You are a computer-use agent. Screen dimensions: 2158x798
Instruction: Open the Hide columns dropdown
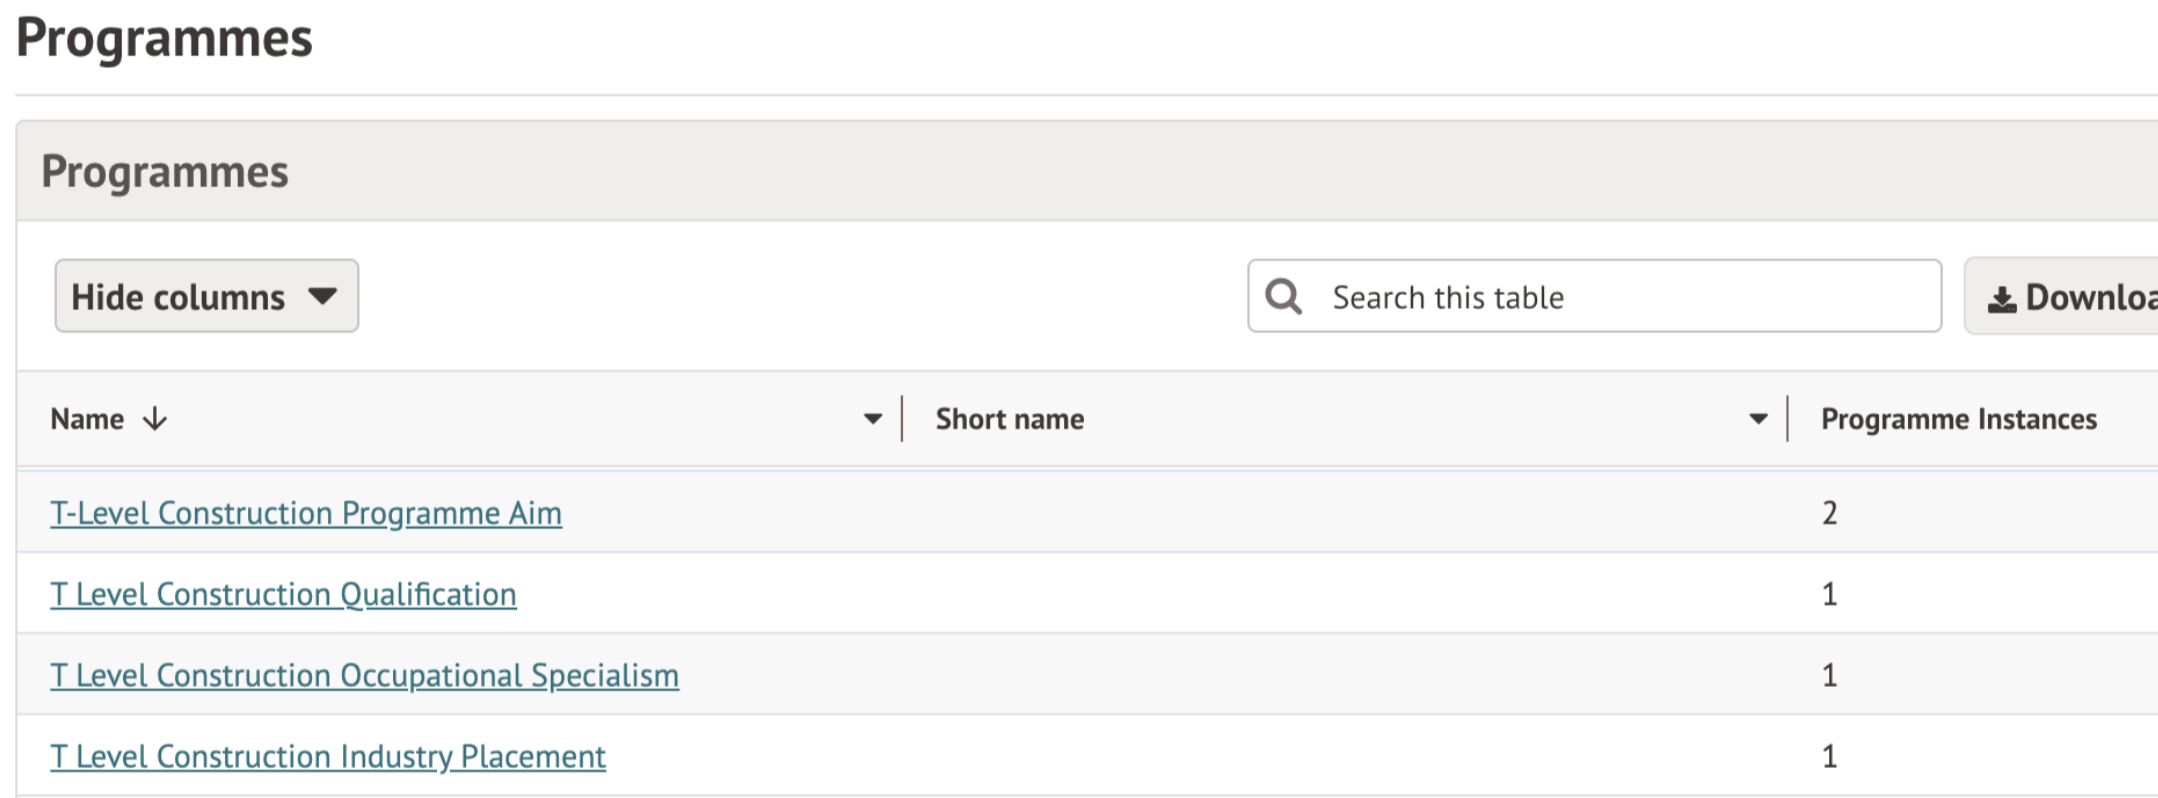pos(206,297)
